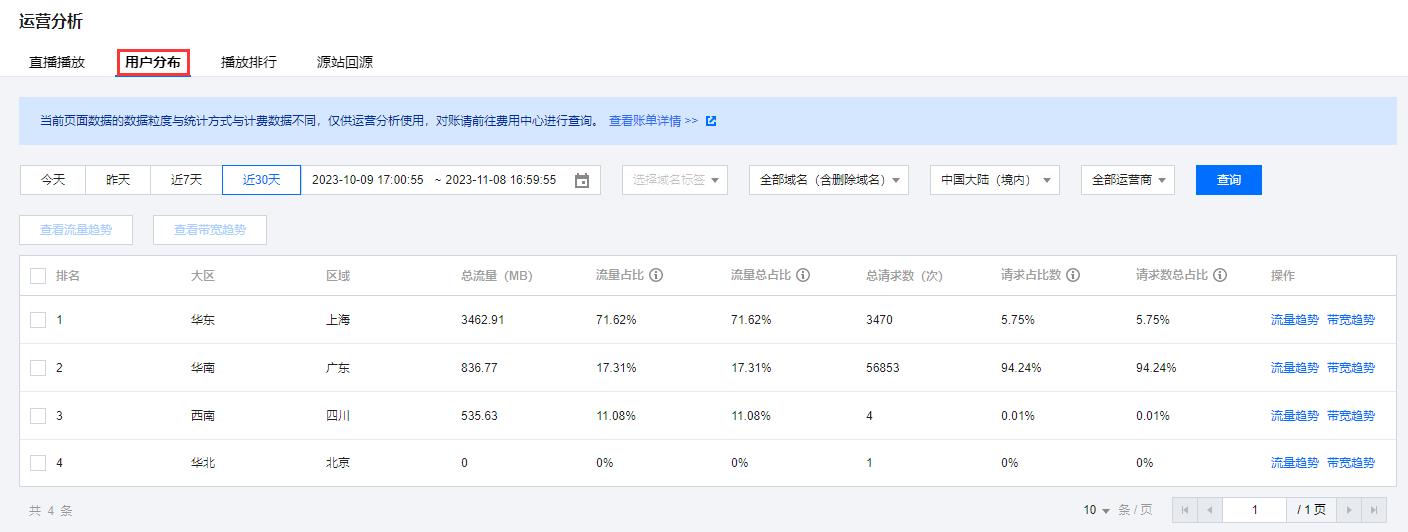The width and height of the screenshot is (1408, 532).
Task: Show the info tooltip icon for 流量占比
Action: click(x=657, y=275)
